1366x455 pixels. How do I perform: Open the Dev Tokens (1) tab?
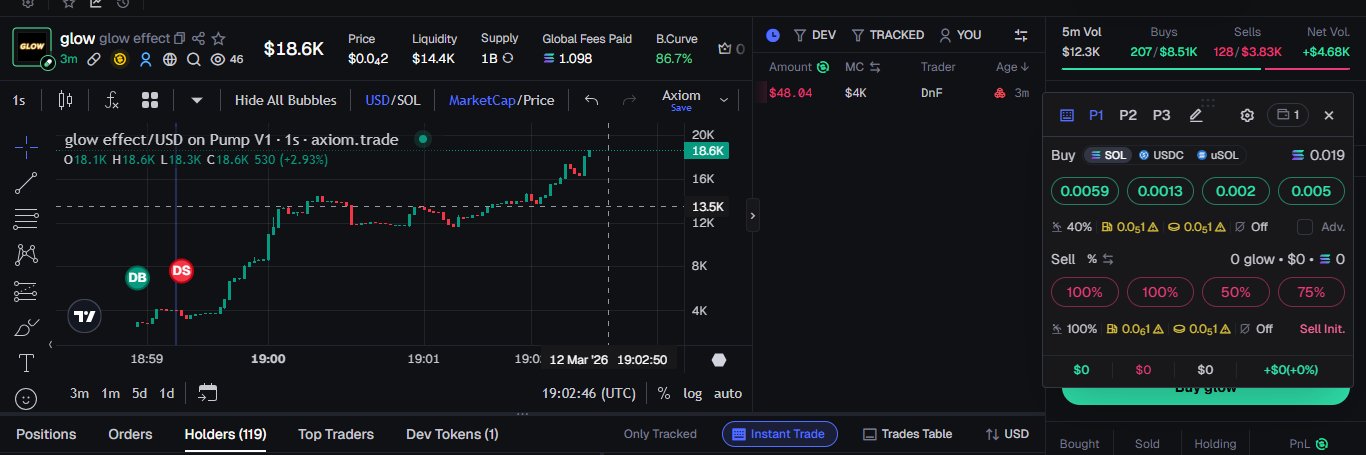(x=452, y=434)
